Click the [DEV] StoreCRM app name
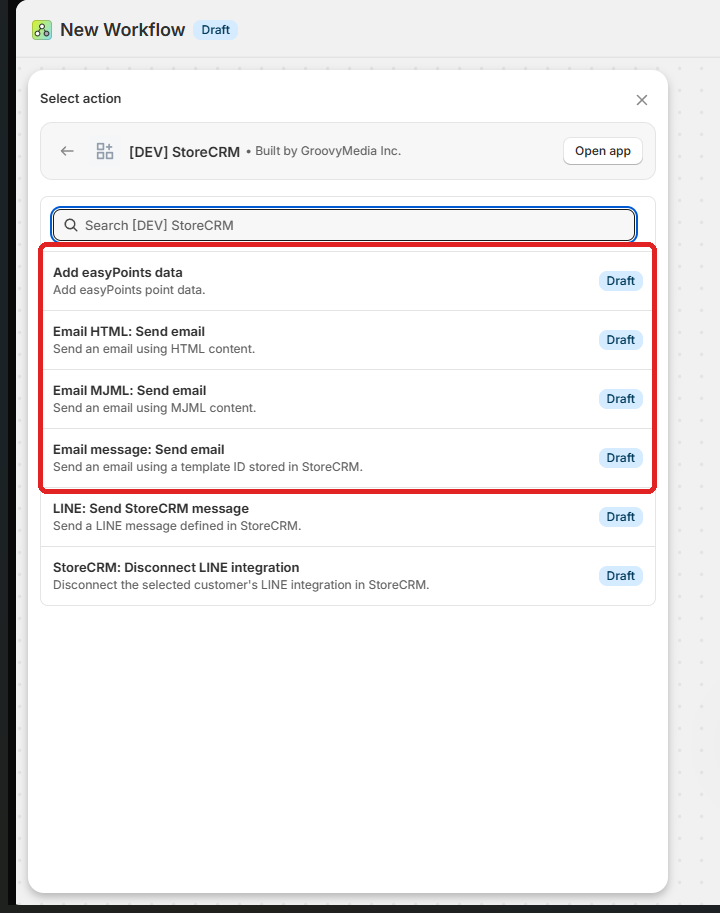Viewport: 720px width, 913px height. pos(185,152)
